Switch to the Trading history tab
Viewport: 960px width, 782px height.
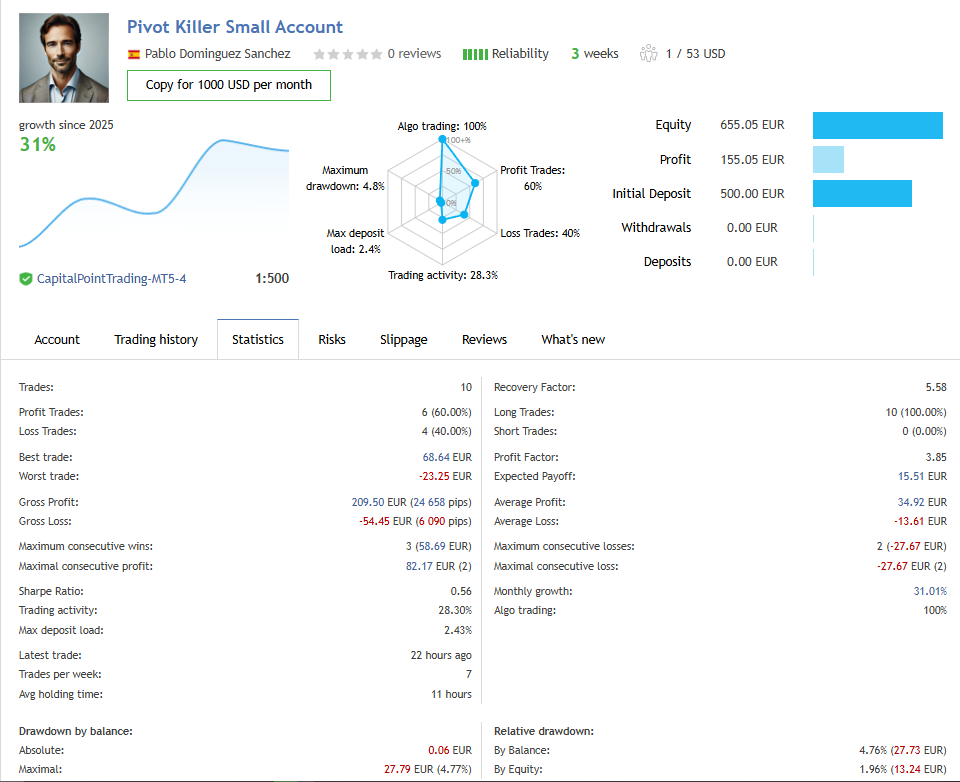(156, 339)
